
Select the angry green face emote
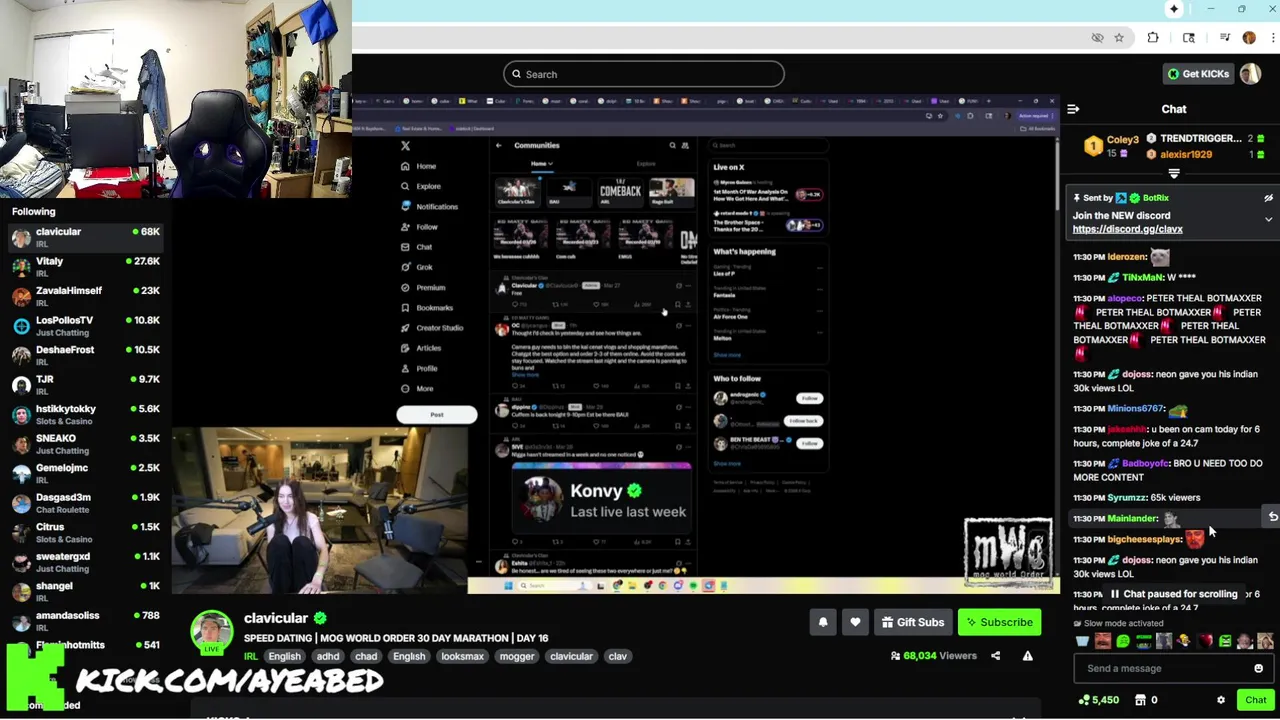1225,641
